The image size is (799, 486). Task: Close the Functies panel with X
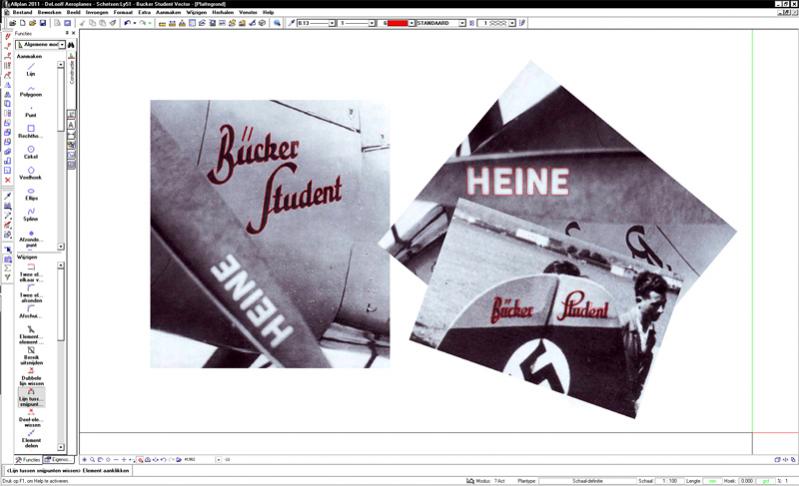pyautogui.click(x=73, y=33)
